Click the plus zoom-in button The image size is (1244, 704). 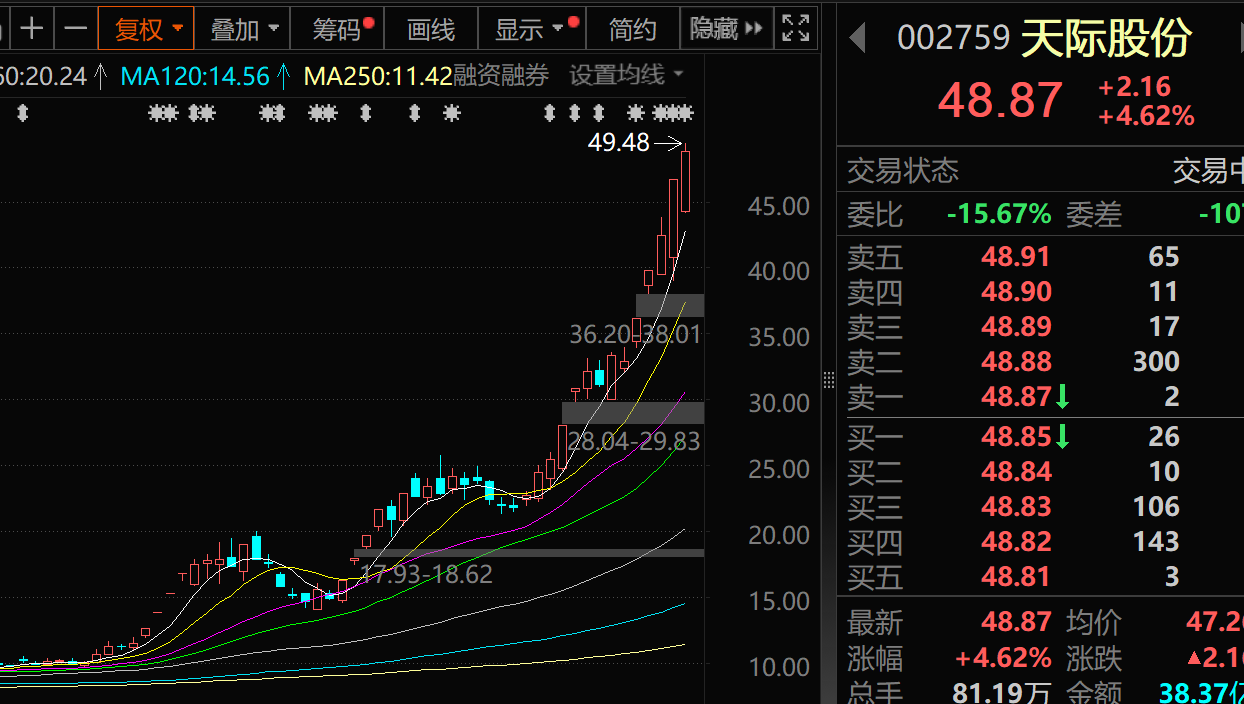(x=32, y=28)
